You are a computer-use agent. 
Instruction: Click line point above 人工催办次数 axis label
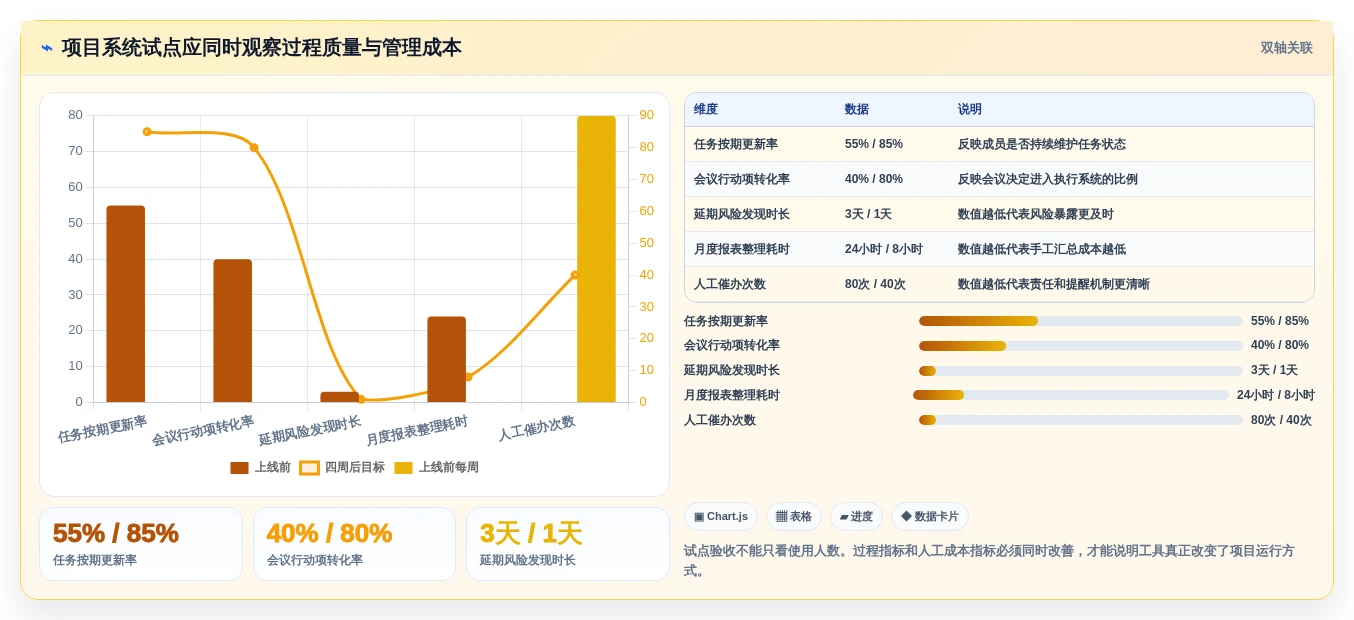(x=575, y=275)
